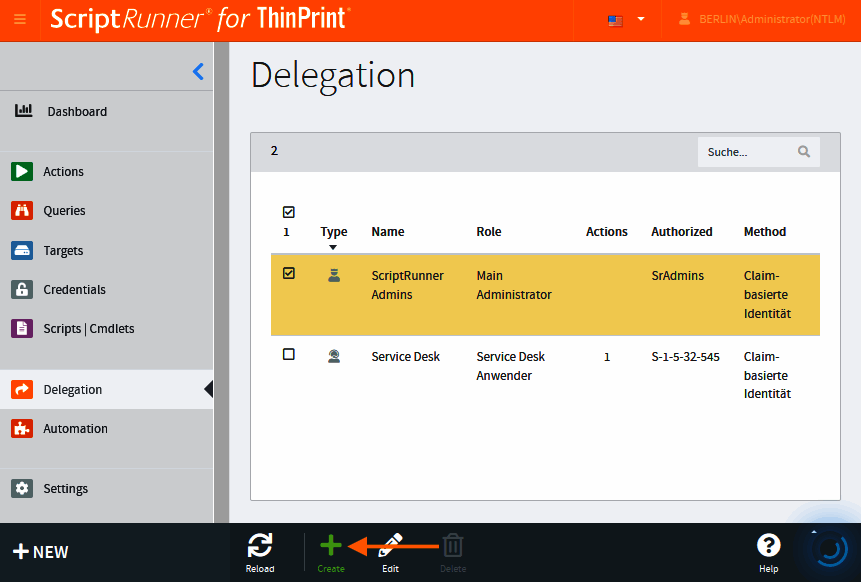The height and width of the screenshot is (582, 861).
Task: Click the Service Desk type icon
Action: 334,356
